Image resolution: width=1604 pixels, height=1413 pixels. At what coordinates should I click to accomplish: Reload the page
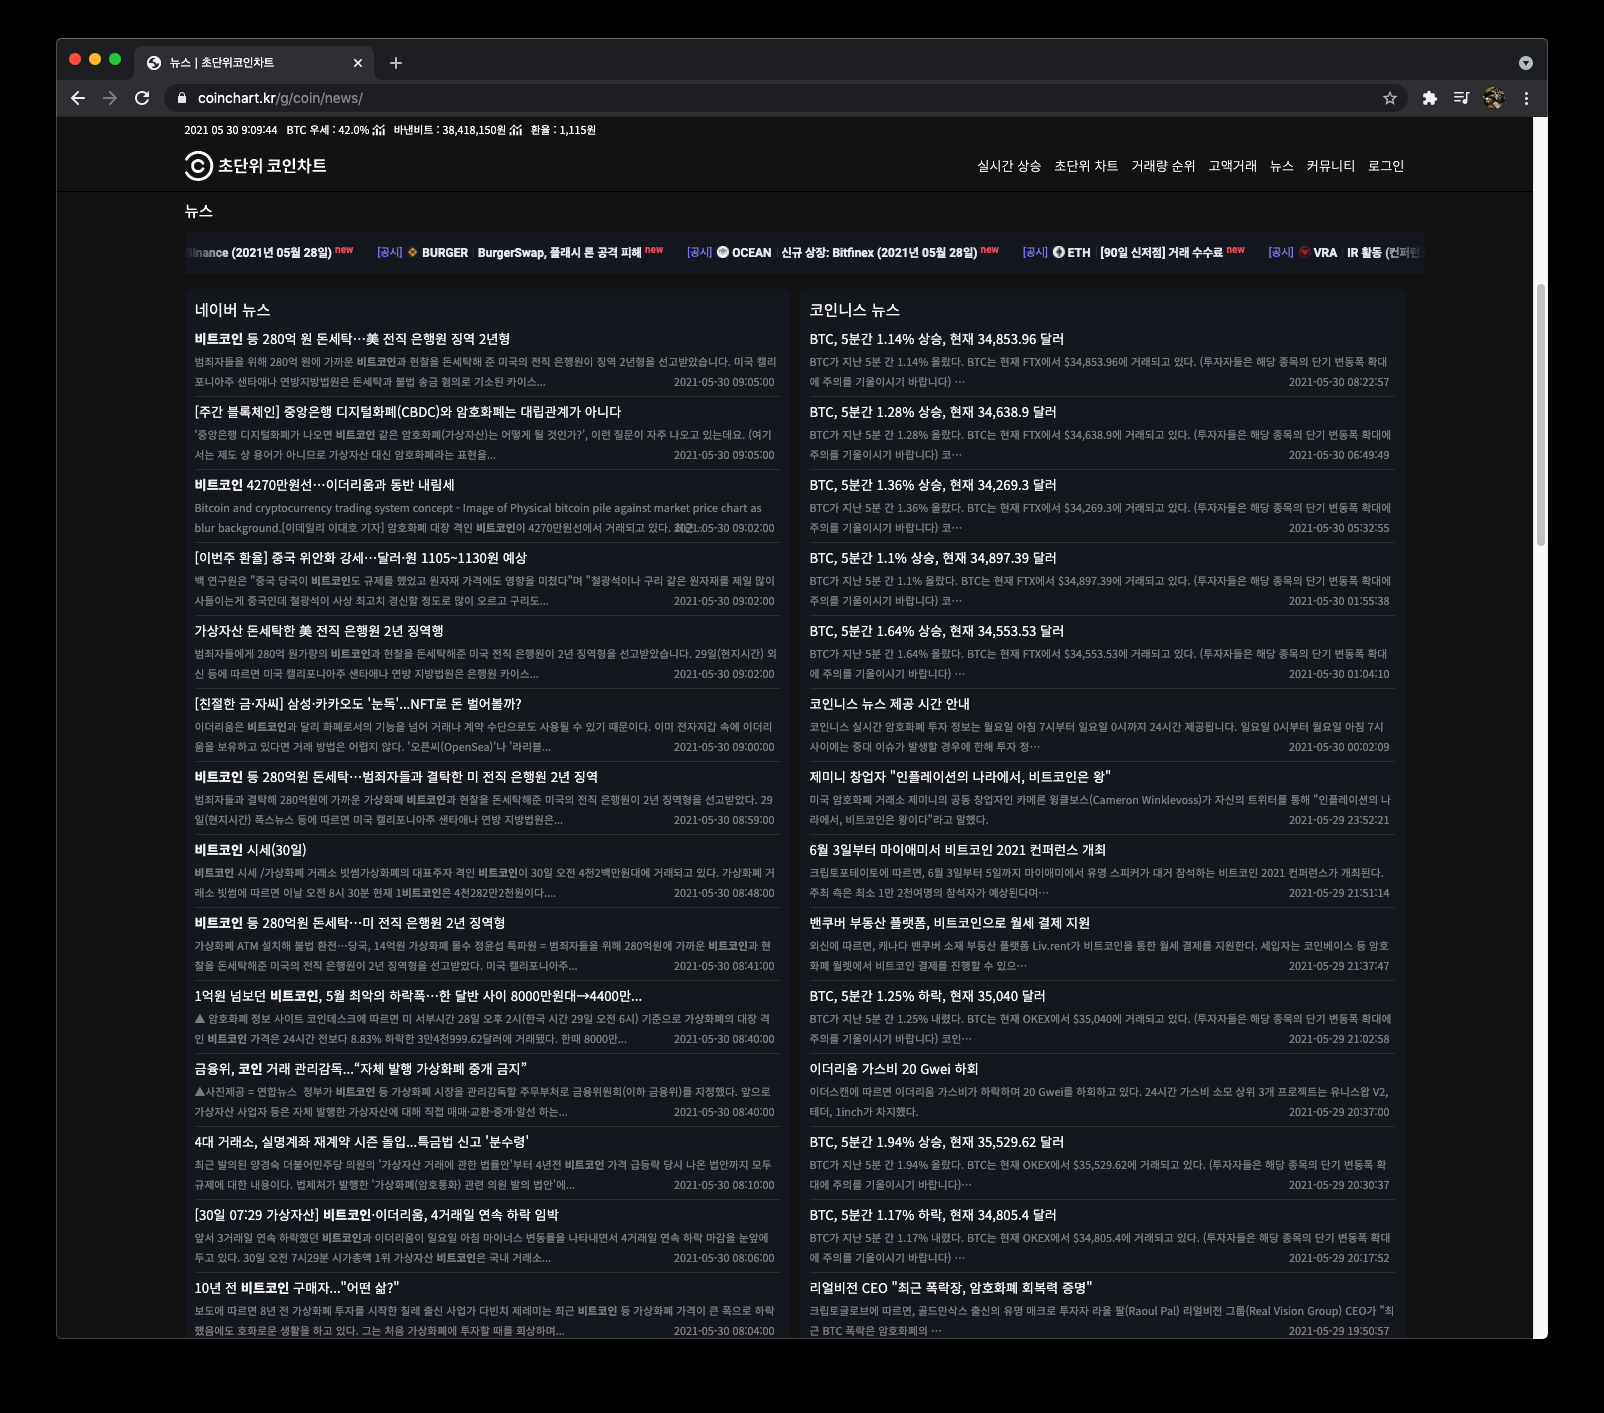point(142,98)
